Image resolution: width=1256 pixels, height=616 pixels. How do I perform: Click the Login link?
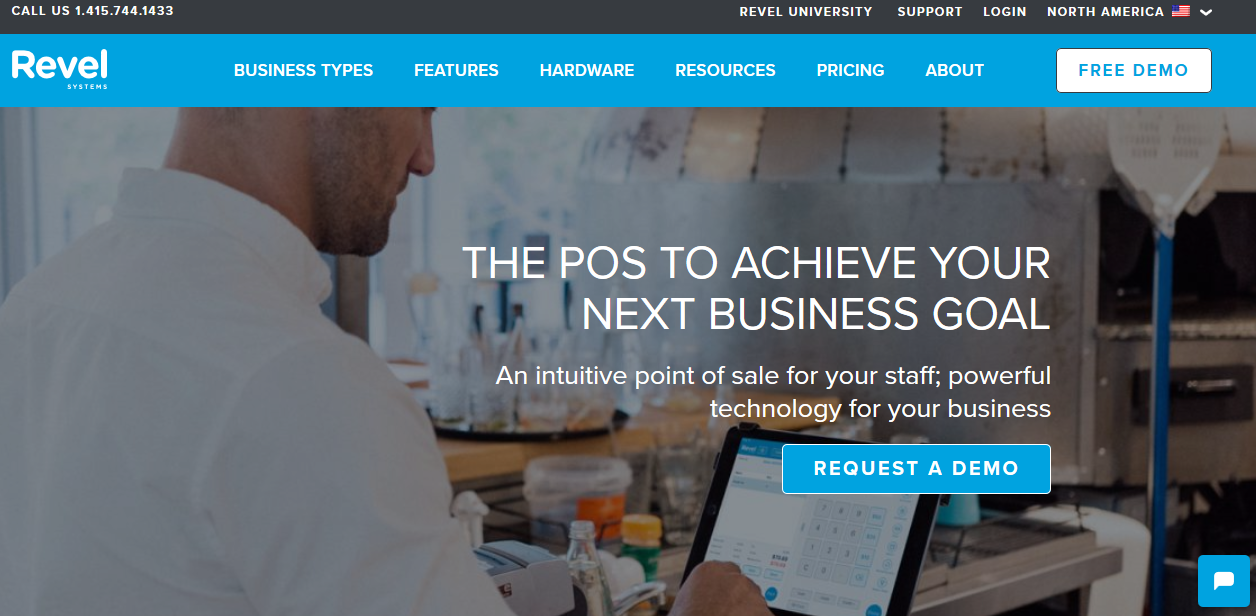1004,12
